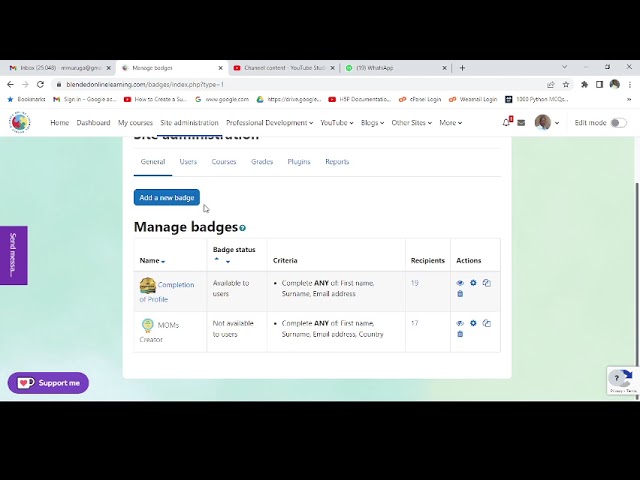Edit MOMs Creator badge gear
Image resolution: width=640 pixels, height=480 pixels.
[x=473, y=323]
